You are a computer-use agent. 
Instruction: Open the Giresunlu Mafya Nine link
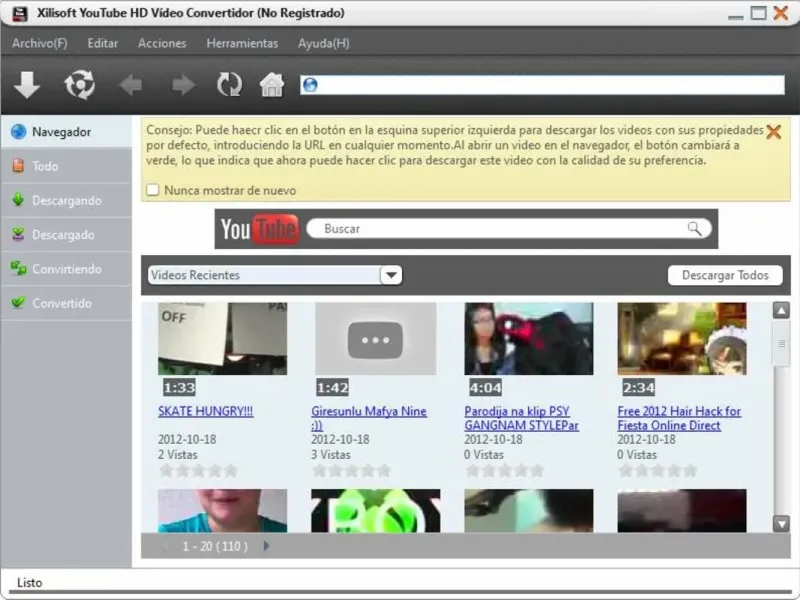coord(369,418)
